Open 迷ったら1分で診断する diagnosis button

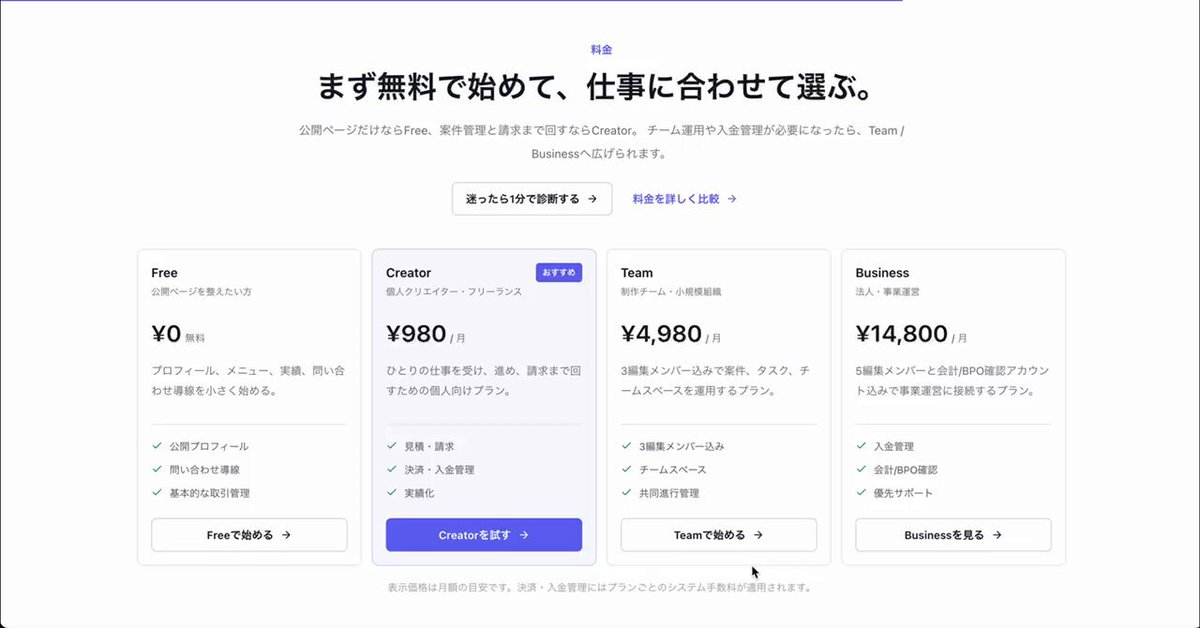pos(532,199)
